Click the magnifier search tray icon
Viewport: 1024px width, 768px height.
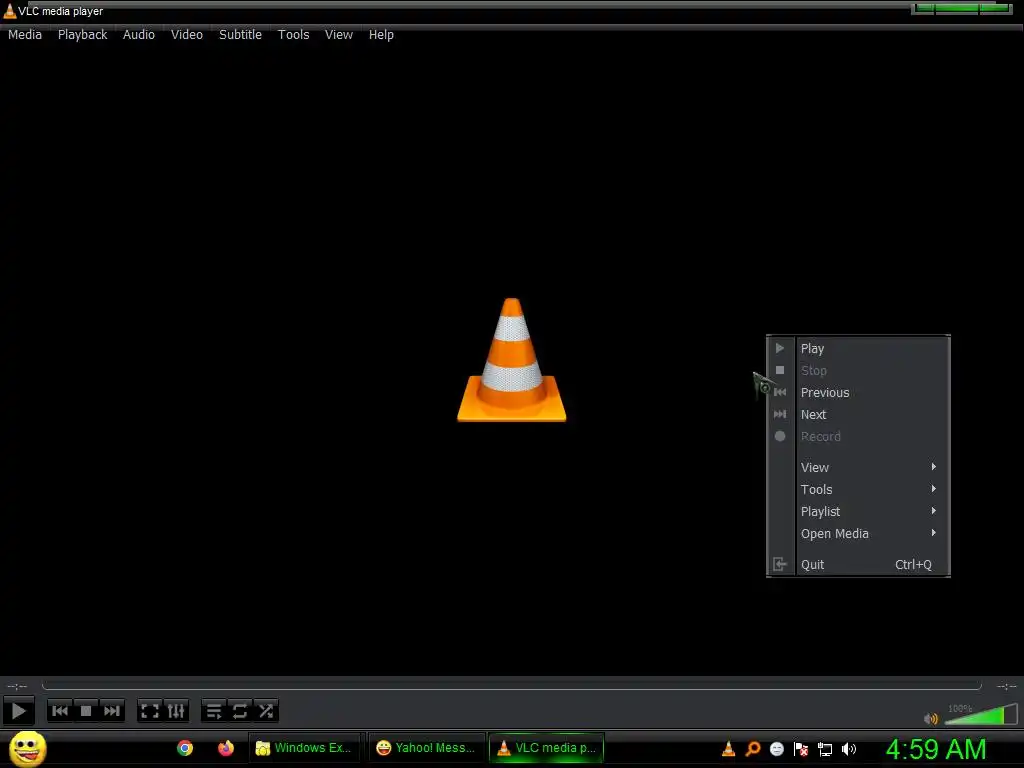[x=753, y=749]
